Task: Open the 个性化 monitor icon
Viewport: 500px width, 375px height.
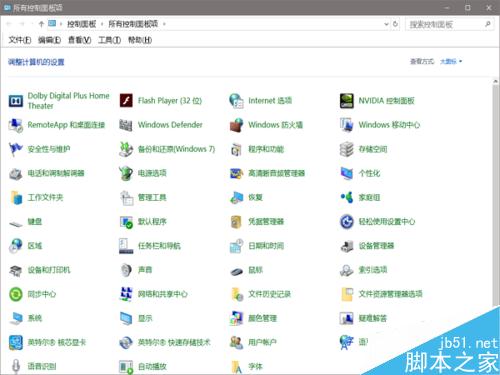Action: [346, 173]
